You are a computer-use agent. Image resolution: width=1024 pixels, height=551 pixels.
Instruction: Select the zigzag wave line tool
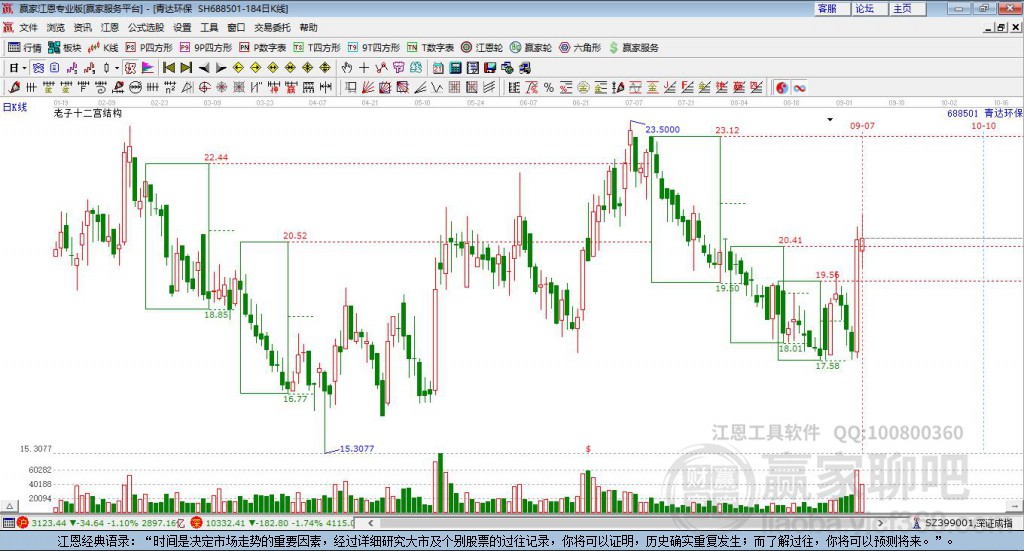coord(436,87)
